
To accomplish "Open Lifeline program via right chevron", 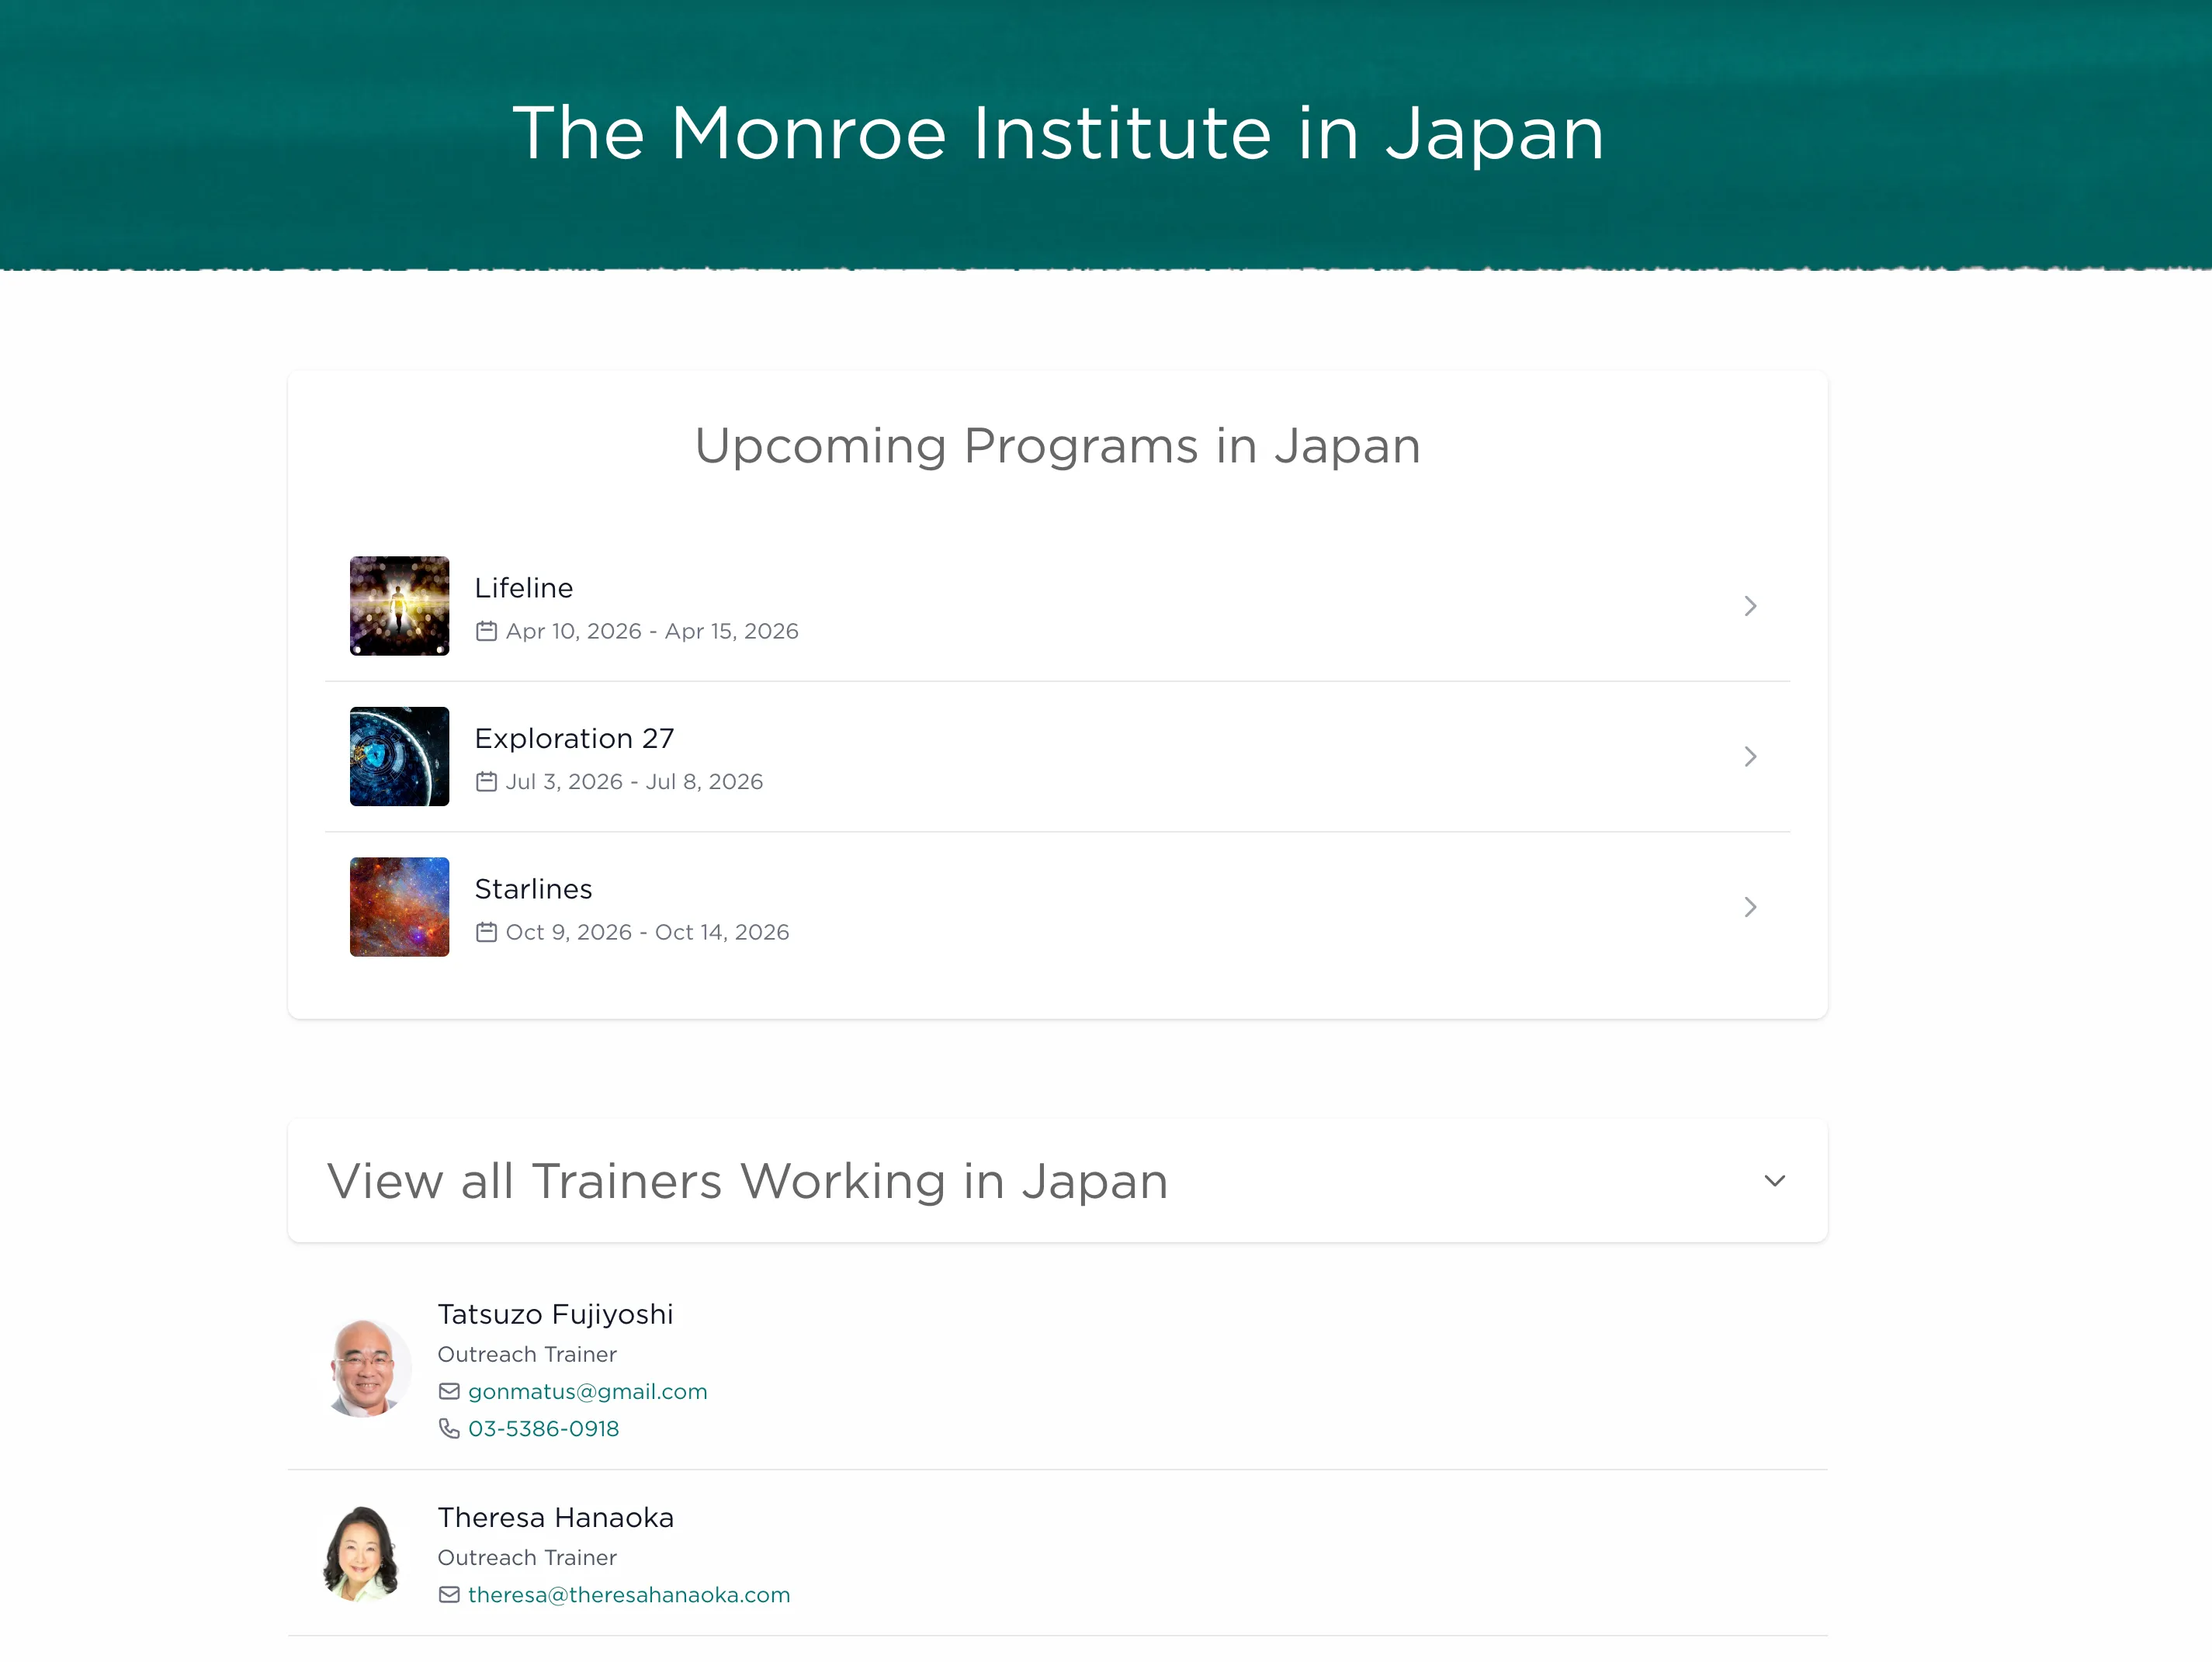I will pyautogui.click(x=1749, y=606).
